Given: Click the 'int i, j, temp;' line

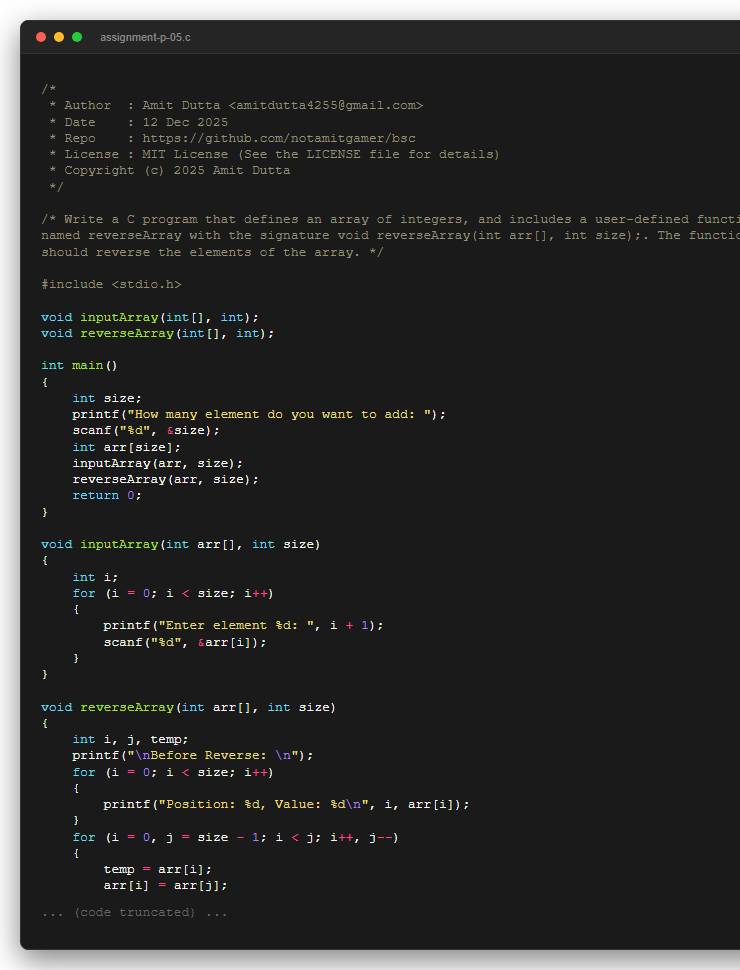Looking at the screenshot, I should coord(131,739).
